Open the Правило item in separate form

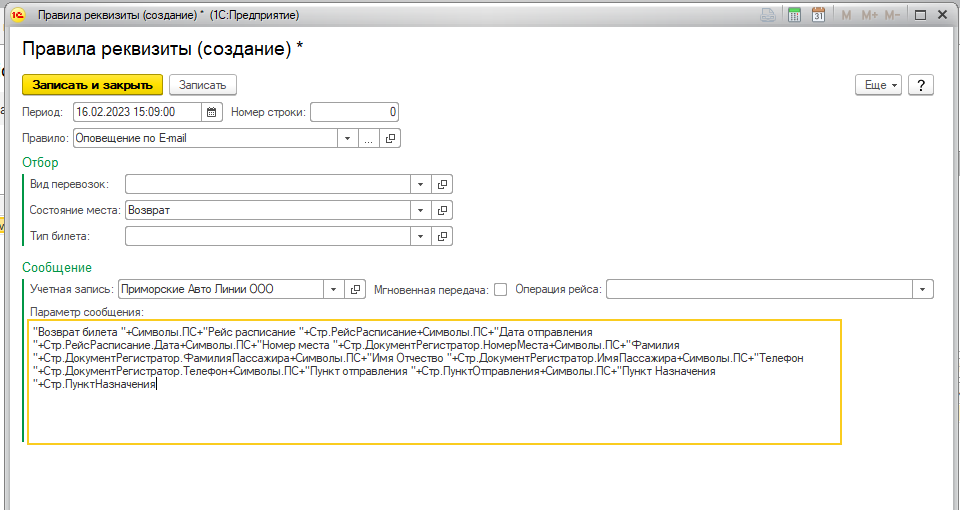391,139
